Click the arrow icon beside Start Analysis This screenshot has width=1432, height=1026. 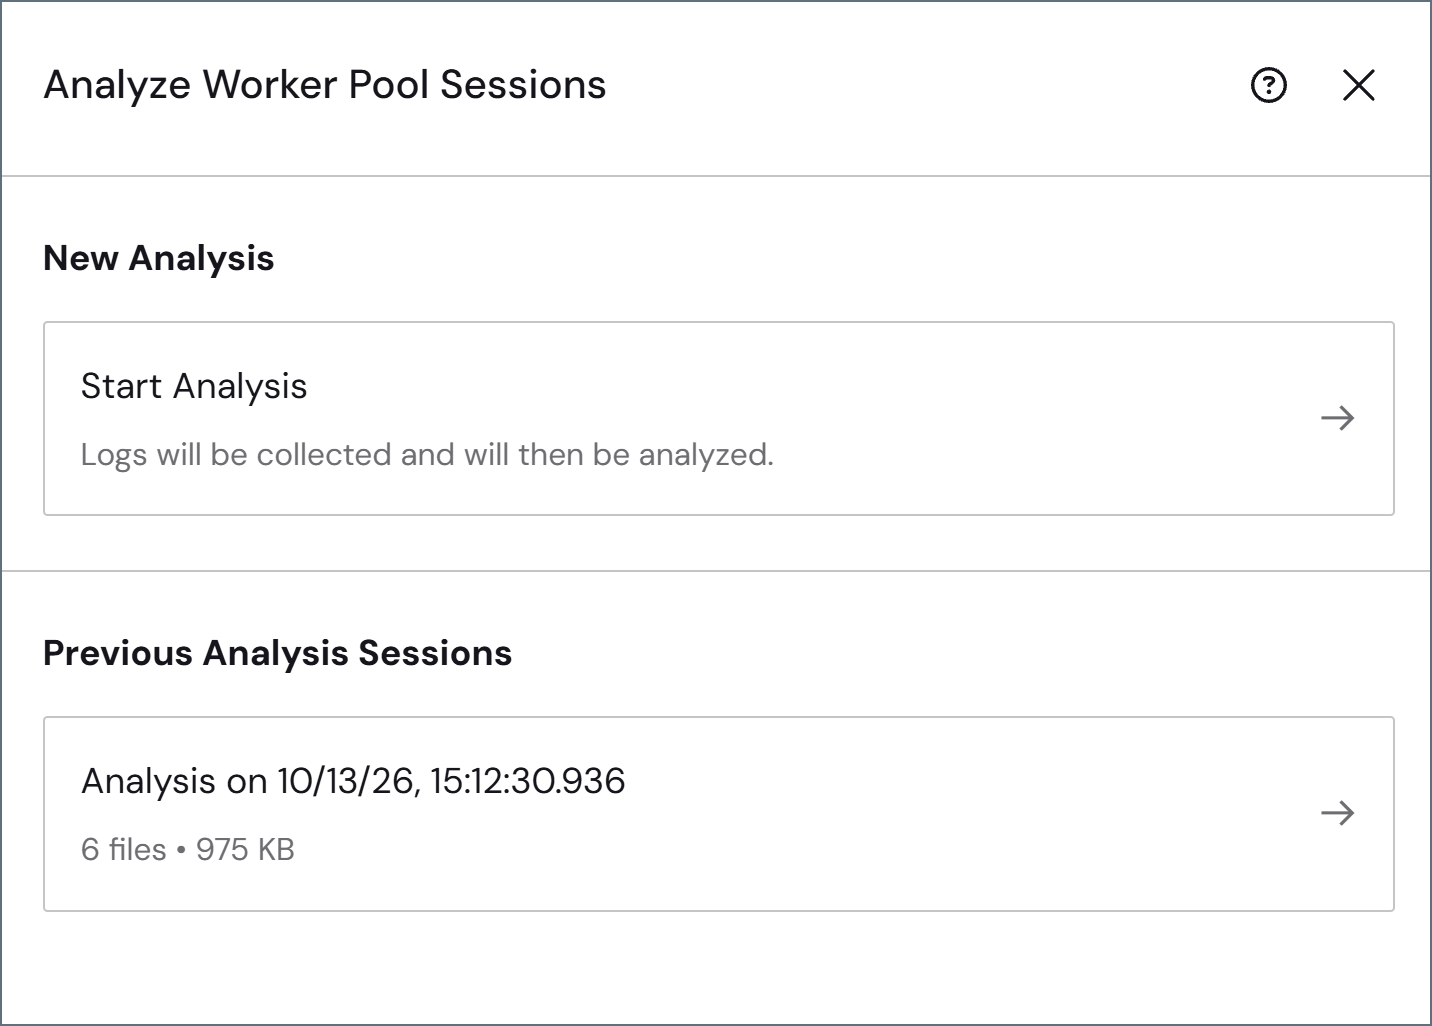pyautogui.click(x=1337, y=418)
